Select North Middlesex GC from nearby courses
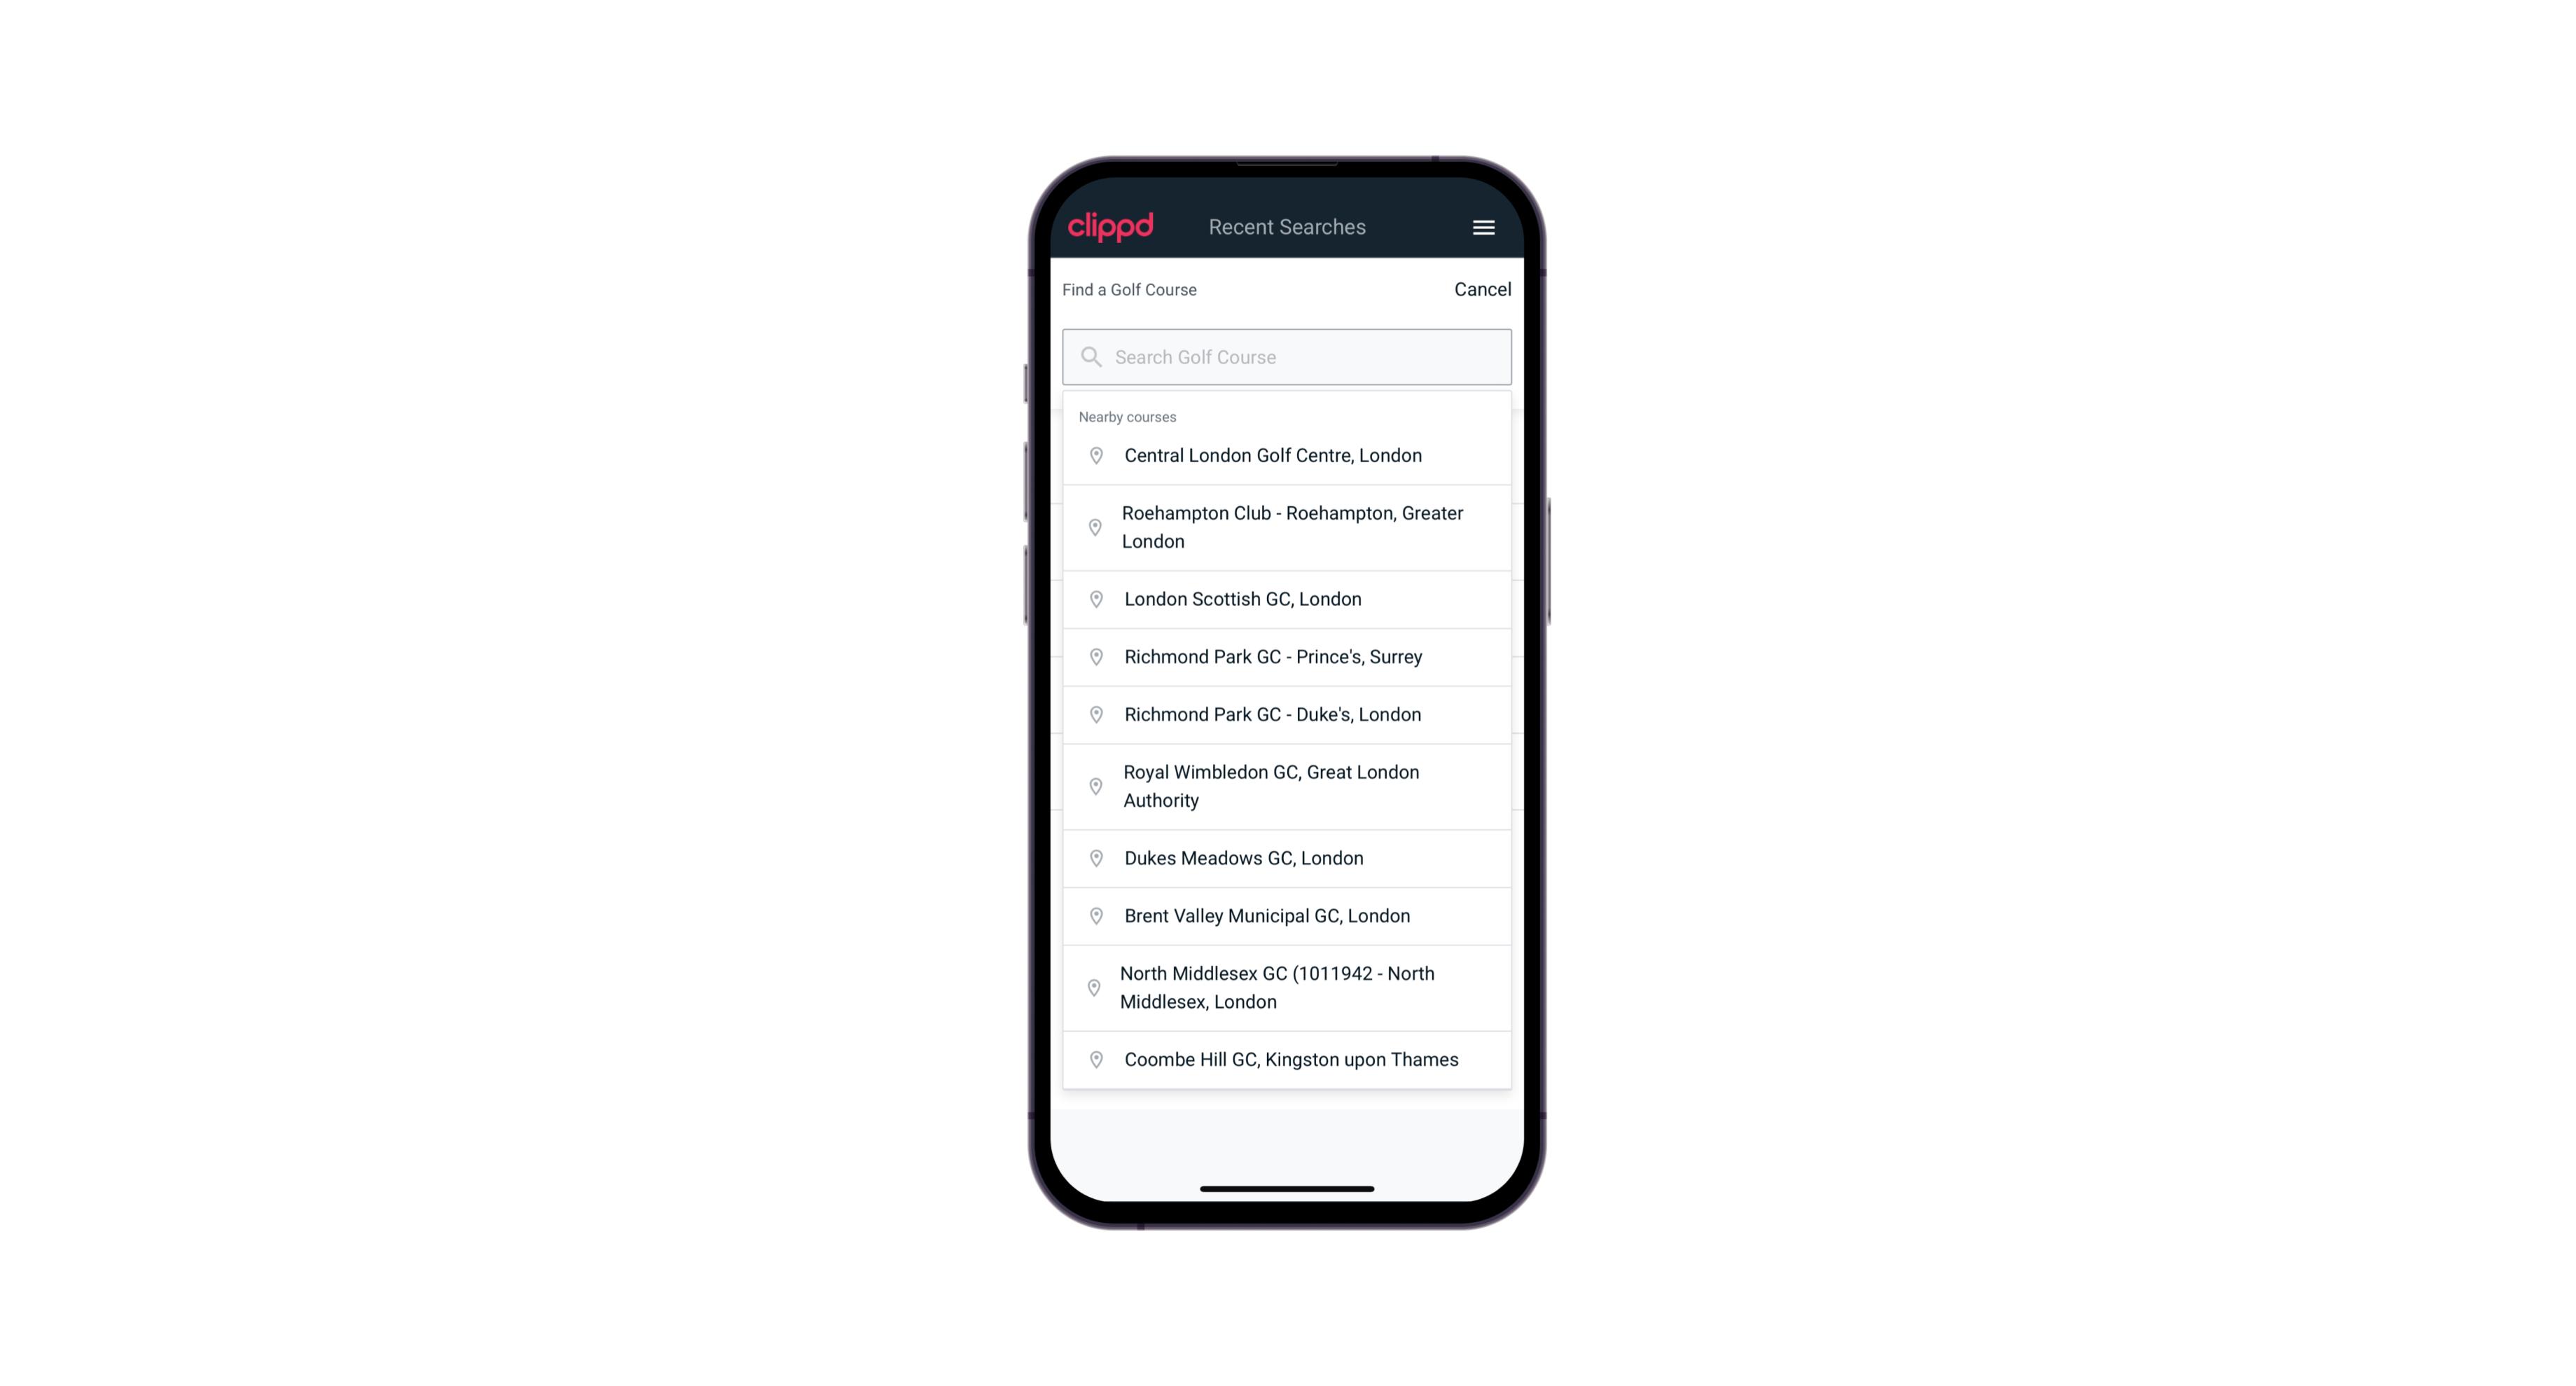The width and height of the screenshot is (2576, 1386). point(1287,987)
